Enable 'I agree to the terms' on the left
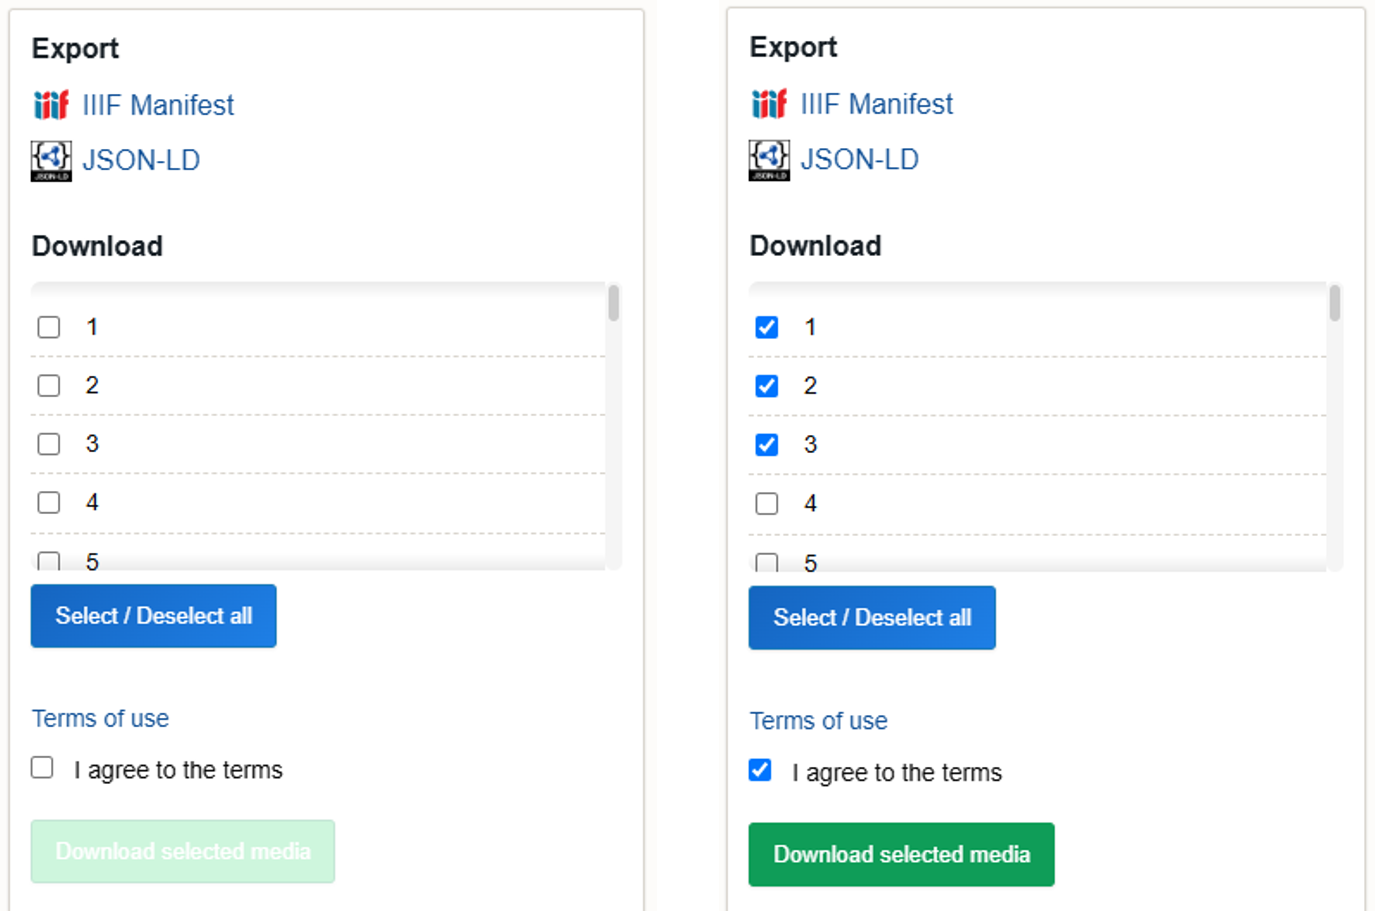 point(41,767)
